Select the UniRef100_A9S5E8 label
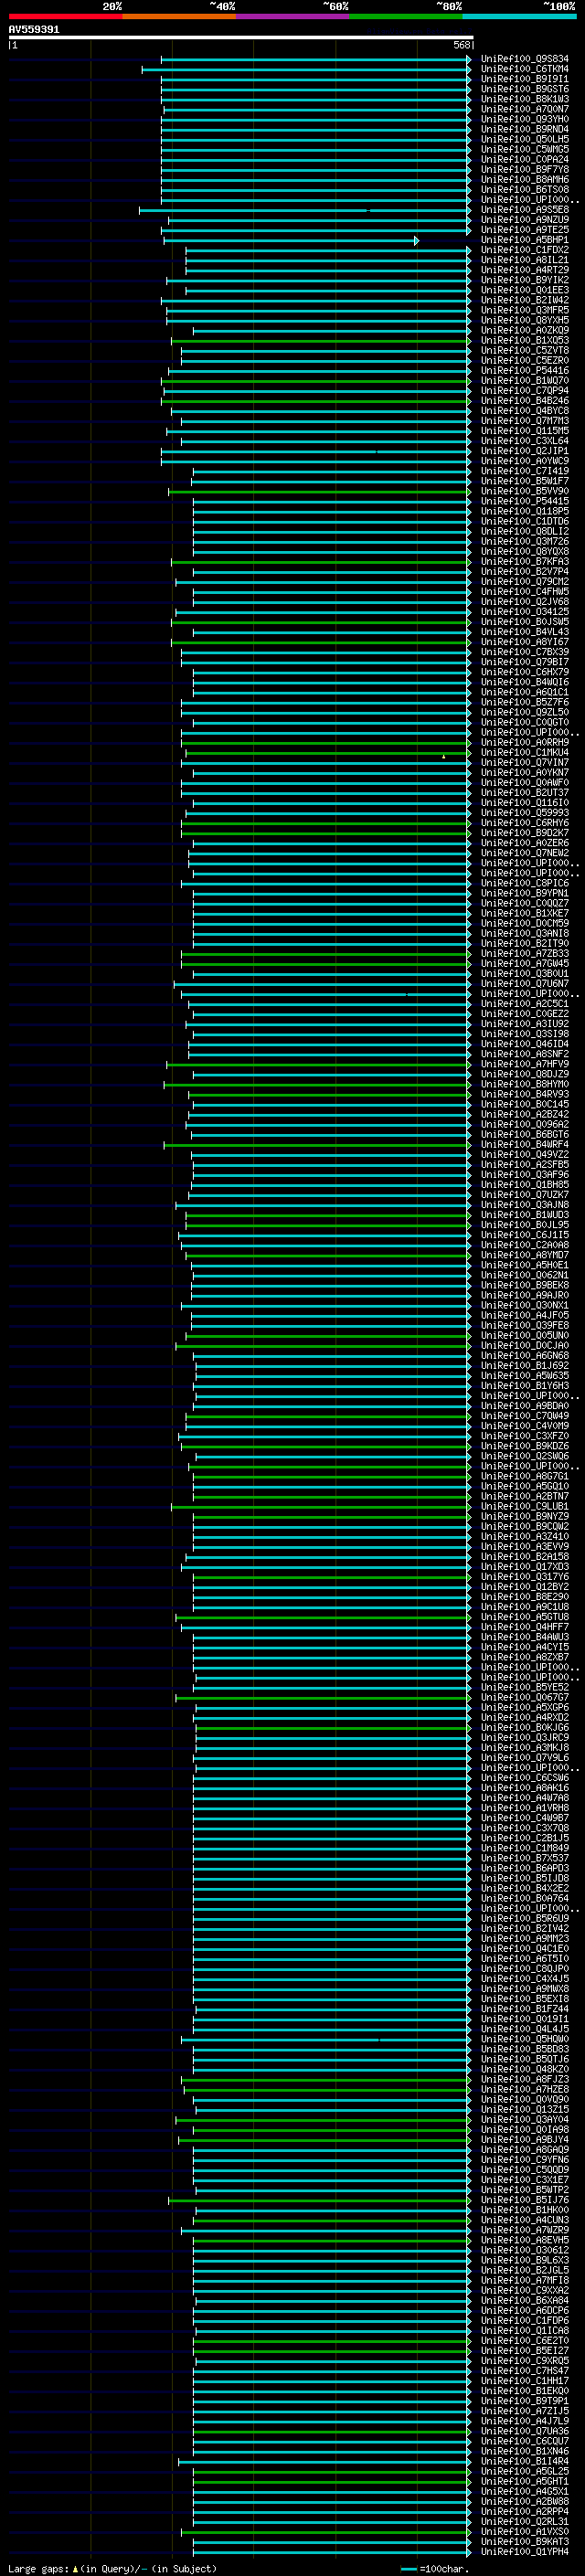The width and height of the screenshot is (585, 2576). tap(524, 210)
